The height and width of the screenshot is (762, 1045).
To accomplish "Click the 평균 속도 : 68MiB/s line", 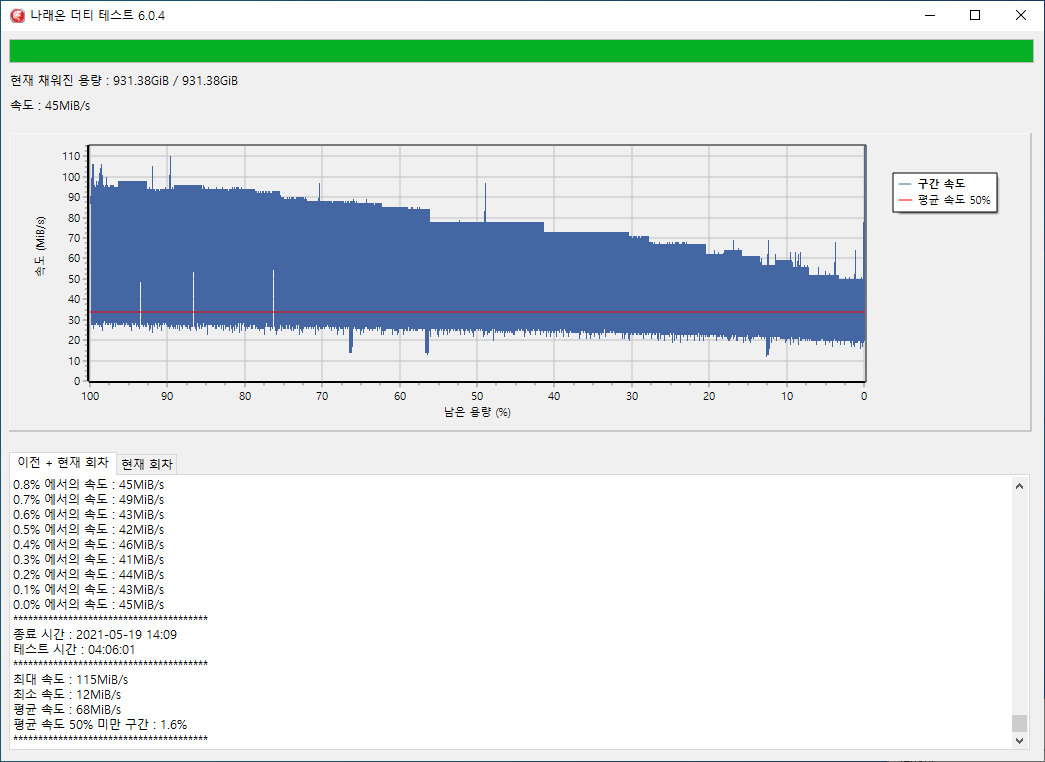I will click(67, 709).
